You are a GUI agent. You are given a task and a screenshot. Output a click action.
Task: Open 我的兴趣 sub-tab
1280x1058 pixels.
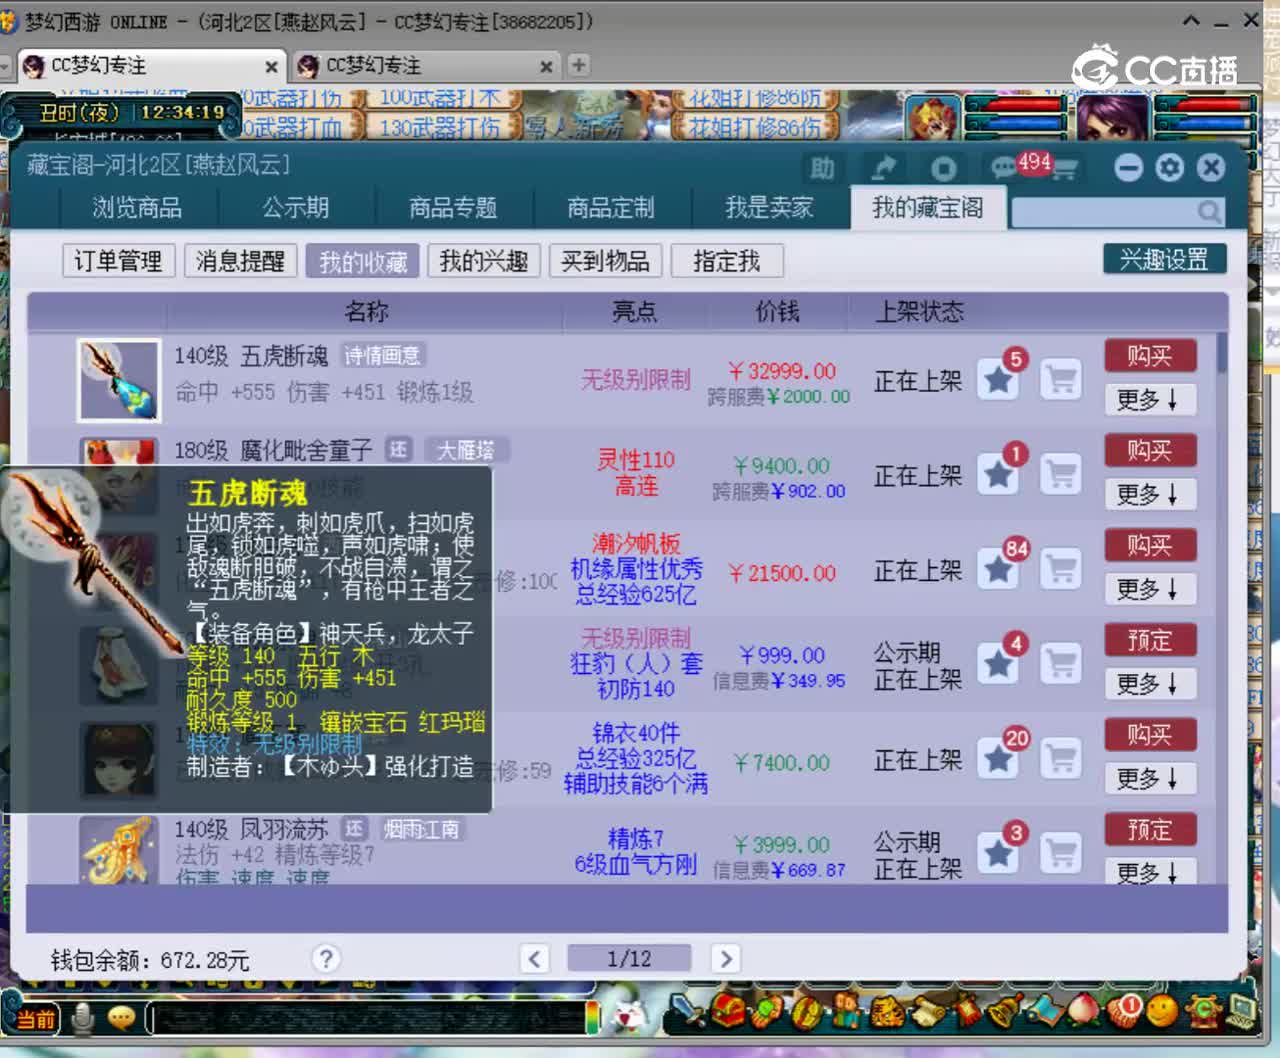(x=484, y=261)
